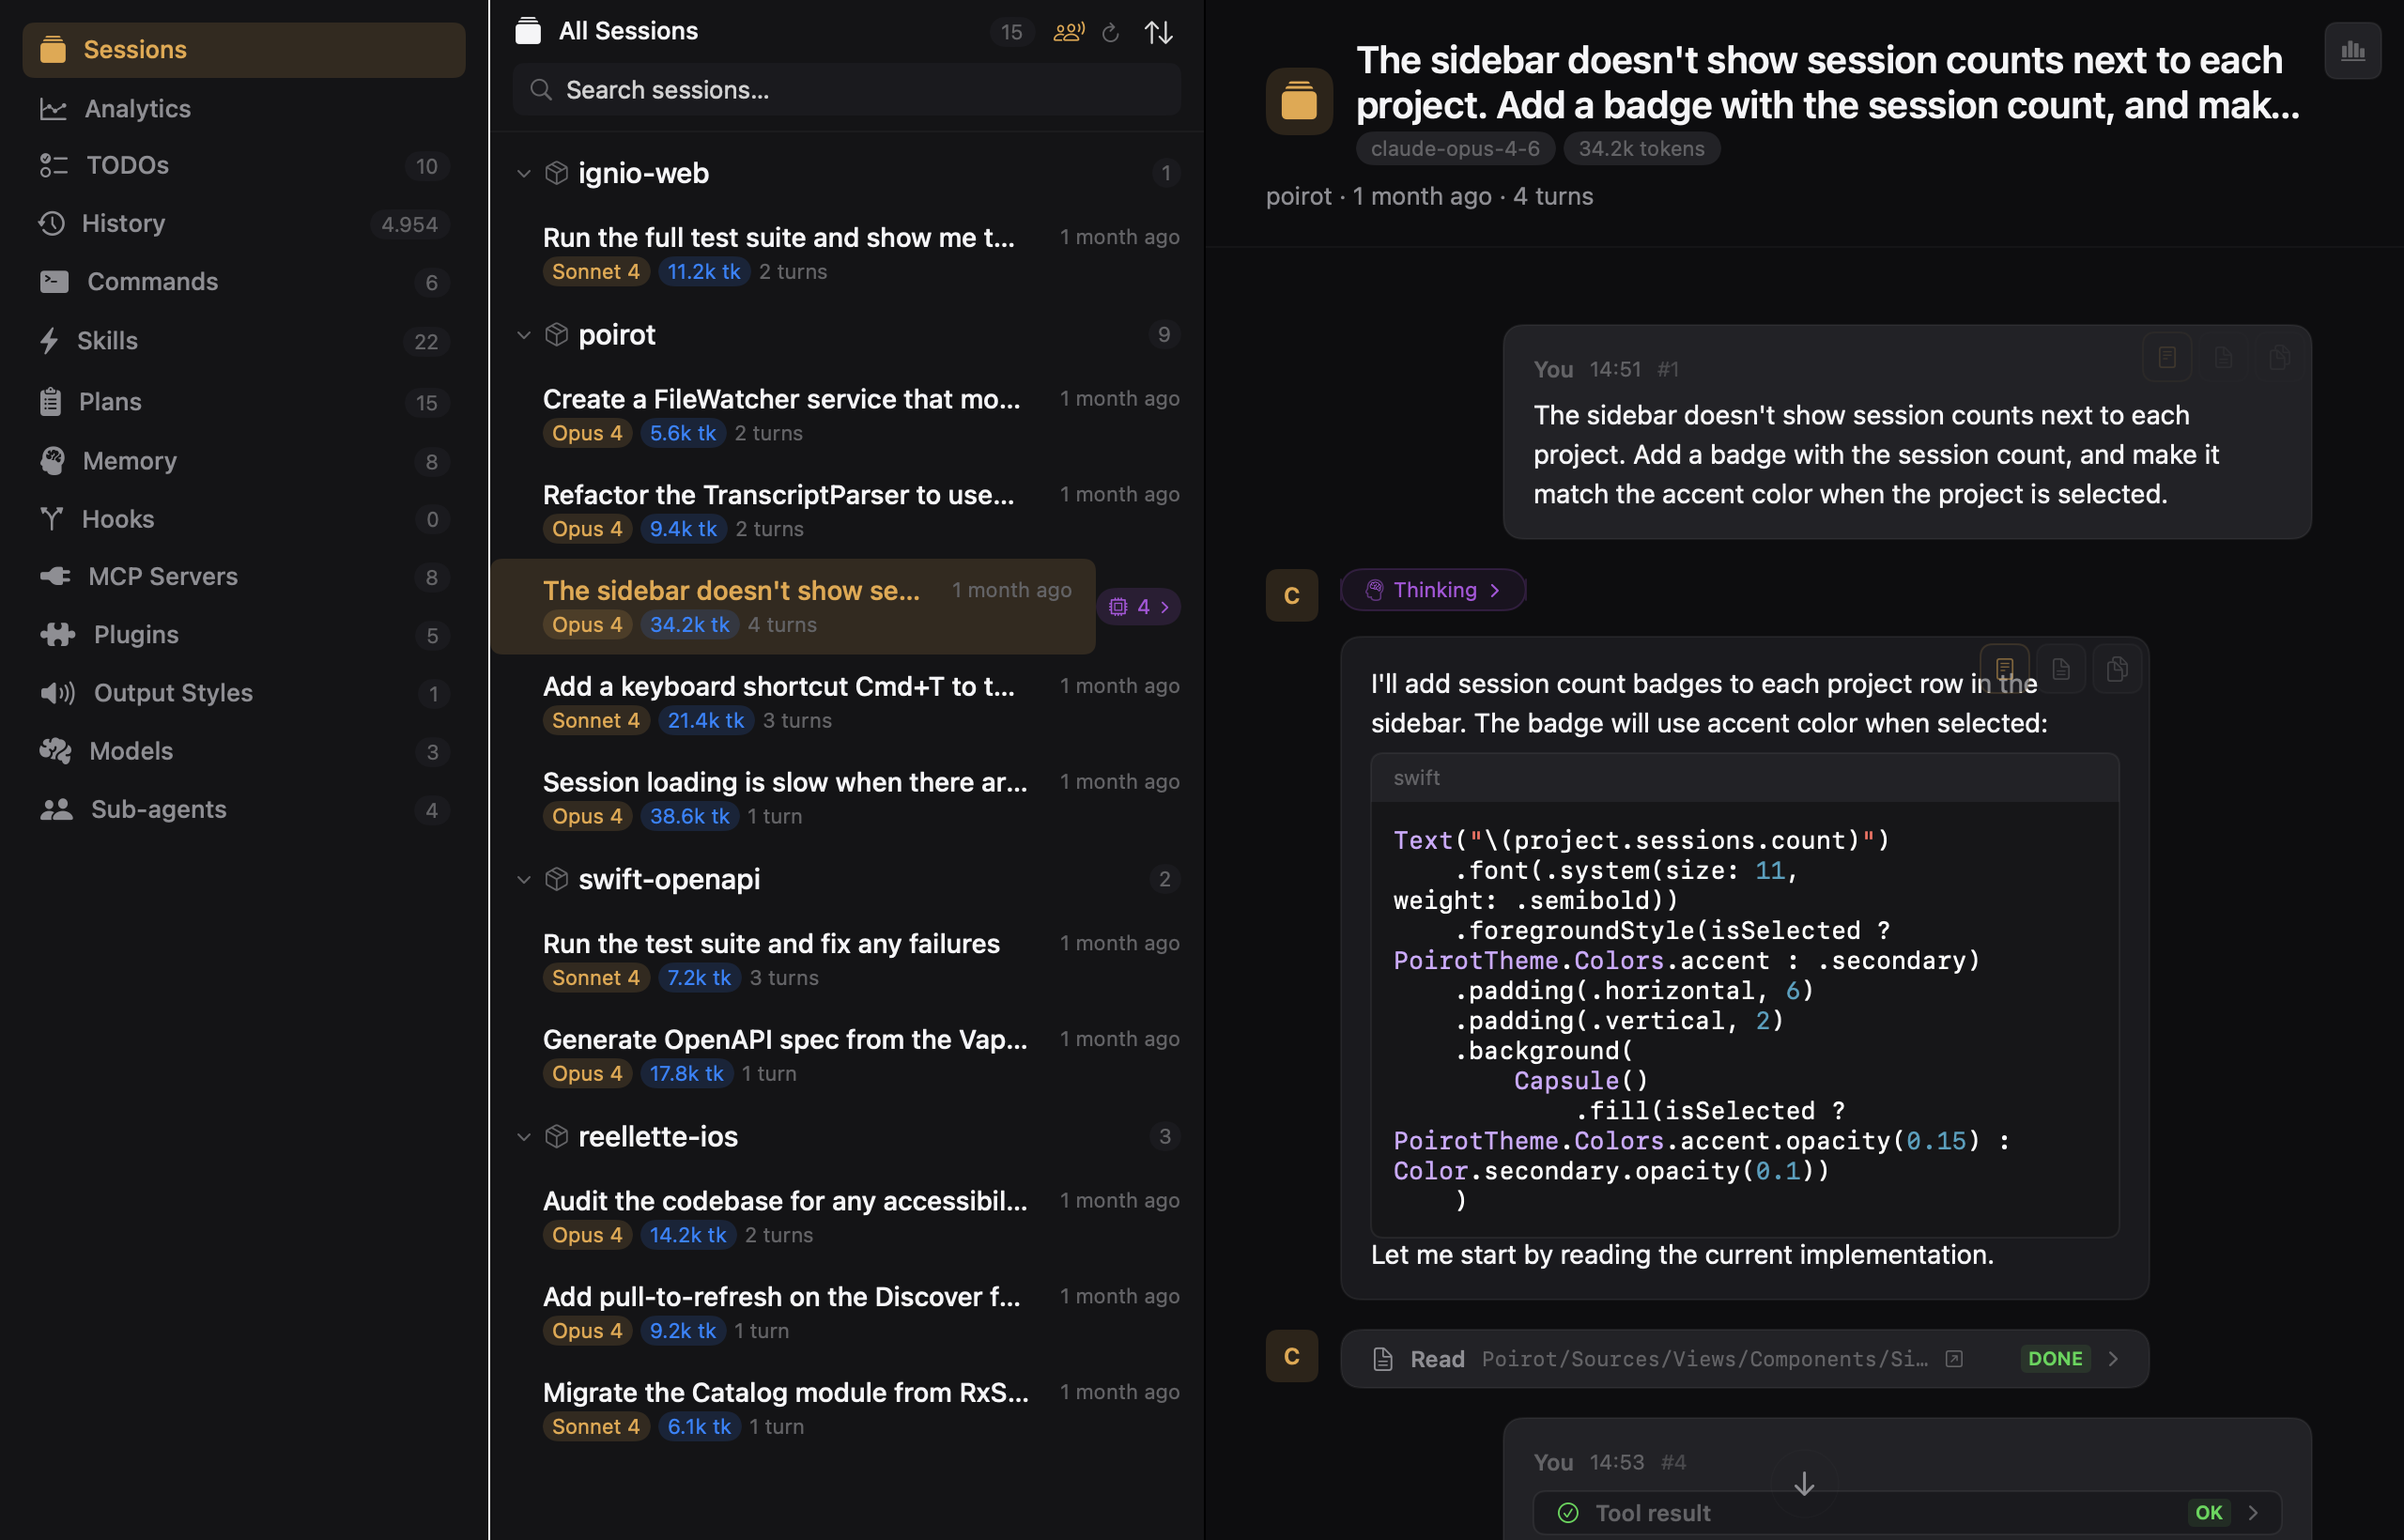The height and width of the screenshot is (1540, 2404).
Task: Collapse the poirot project group
Action: point(523,335)
